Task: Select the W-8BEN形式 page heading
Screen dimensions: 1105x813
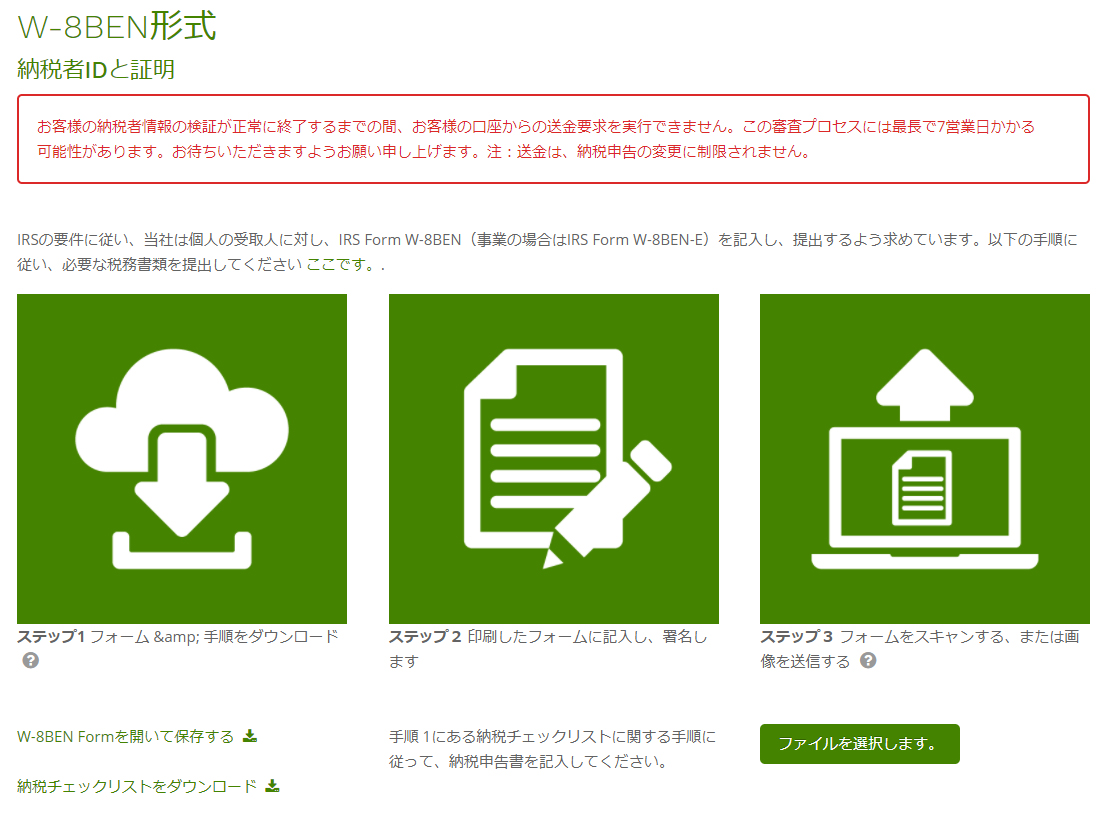Action: coord(117,27)
